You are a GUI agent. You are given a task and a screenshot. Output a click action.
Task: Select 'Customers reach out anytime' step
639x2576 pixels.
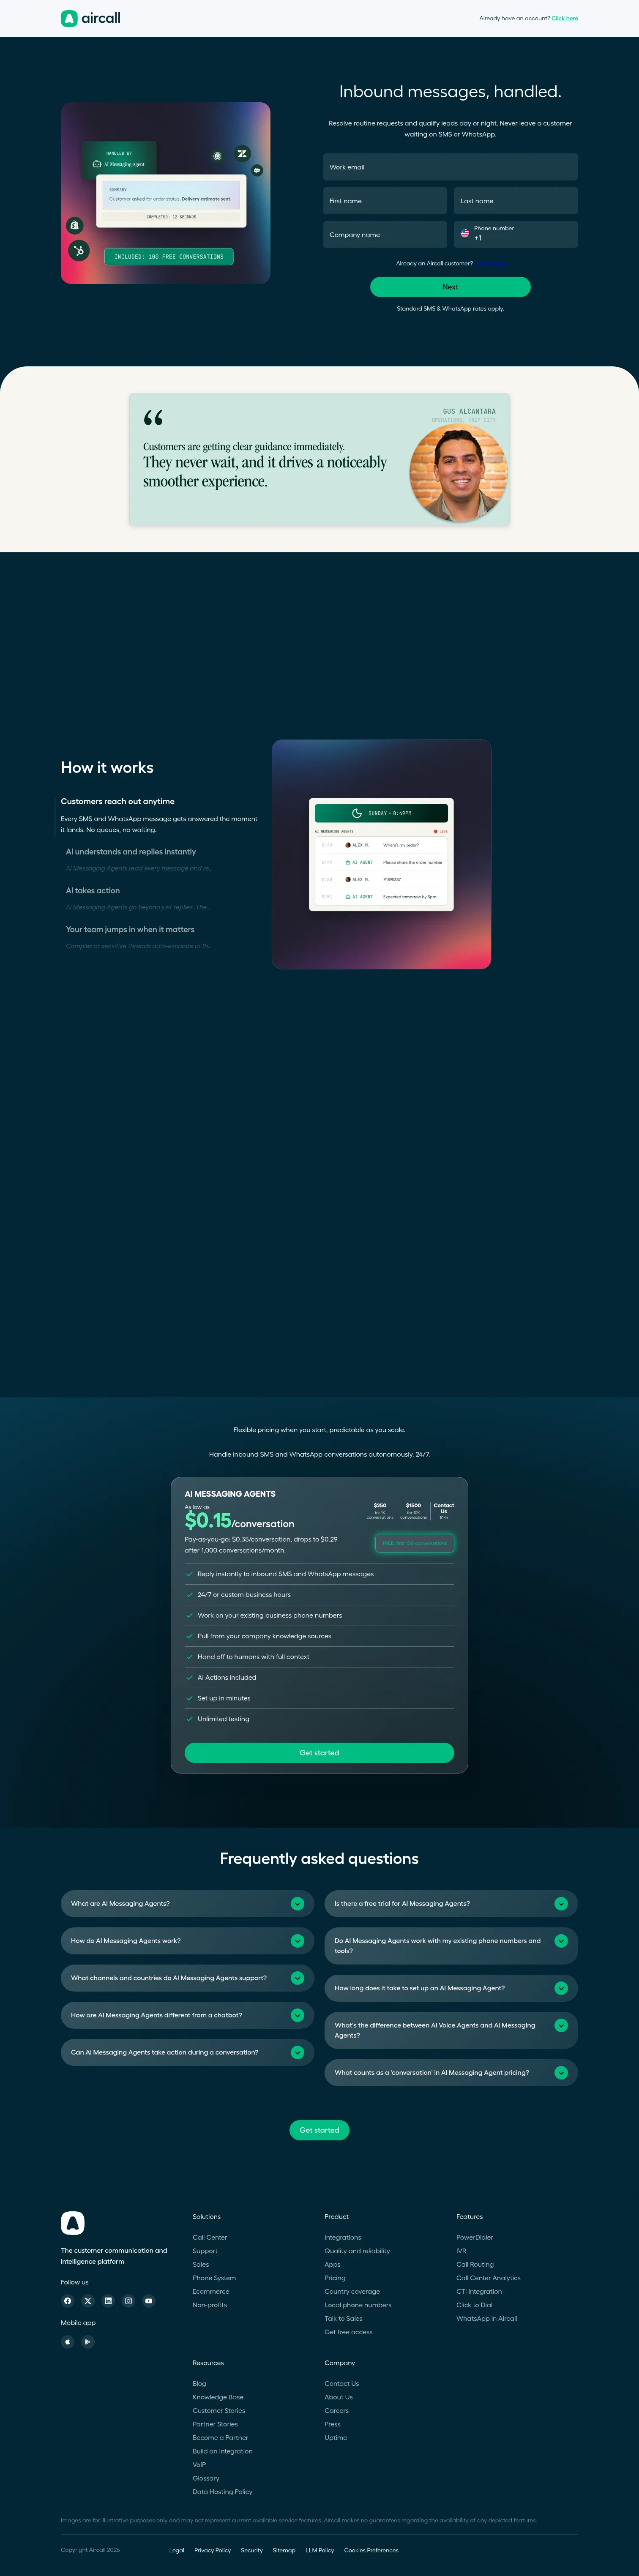coord(117,801)
